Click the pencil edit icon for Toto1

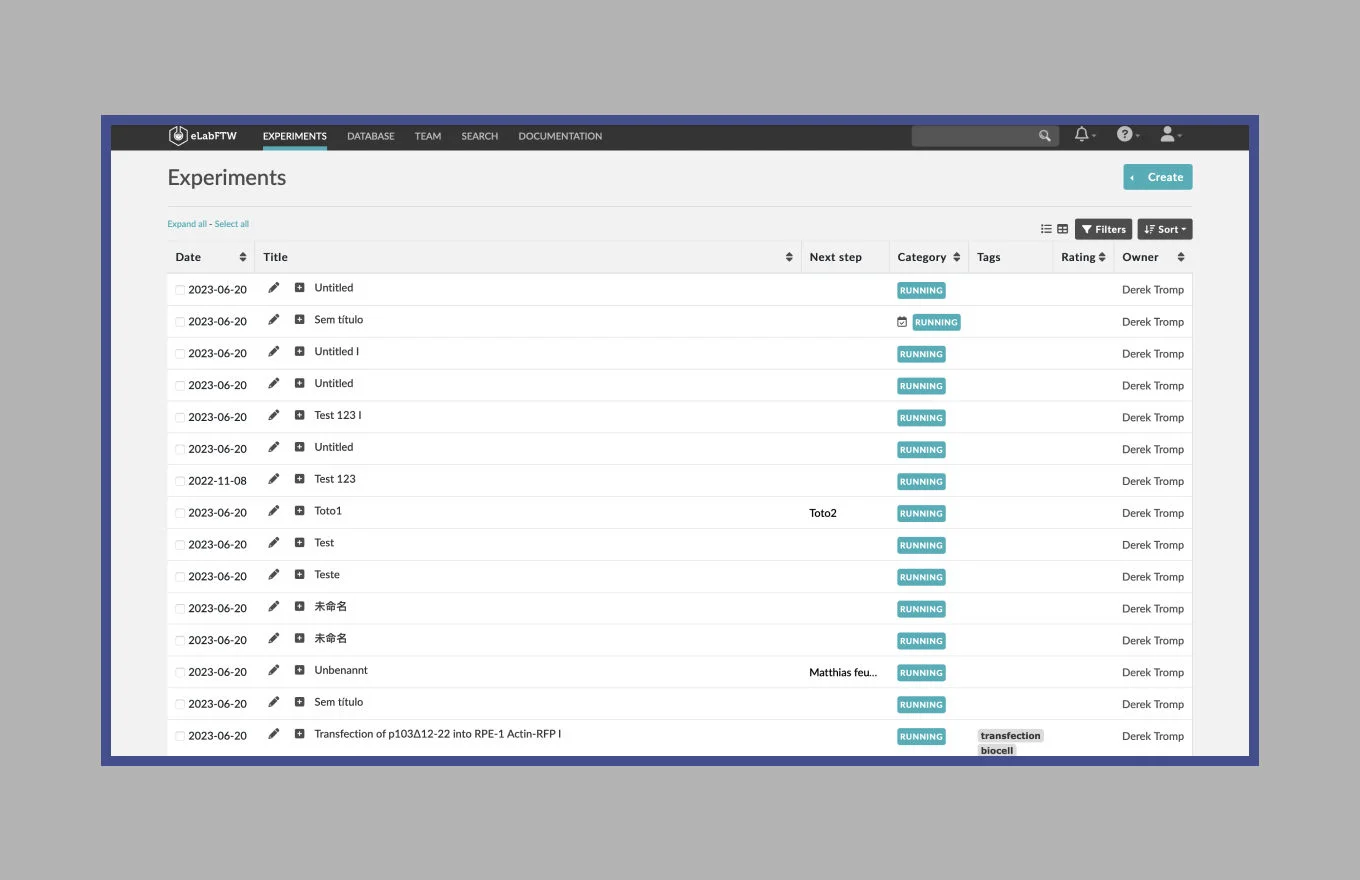pyautogui.click(x=274, y=511)
